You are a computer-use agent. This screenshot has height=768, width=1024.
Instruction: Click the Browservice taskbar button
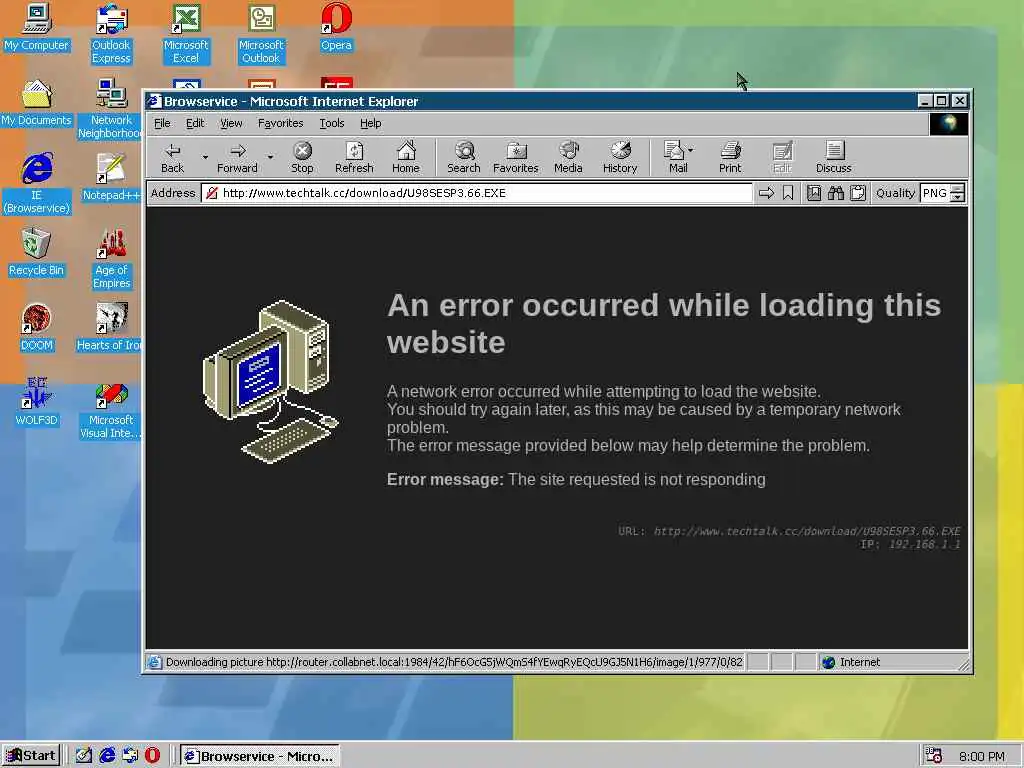point(260,756)
